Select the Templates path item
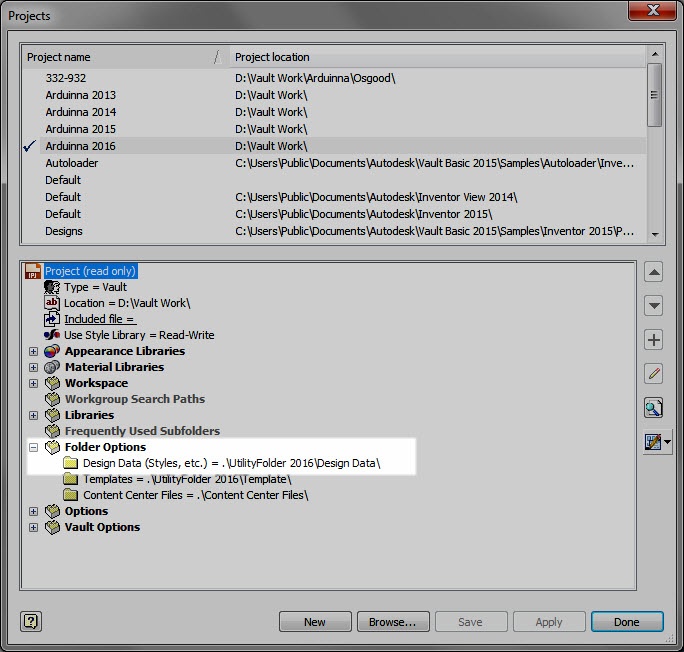684x652 pixels. click(x=187, y=479)
